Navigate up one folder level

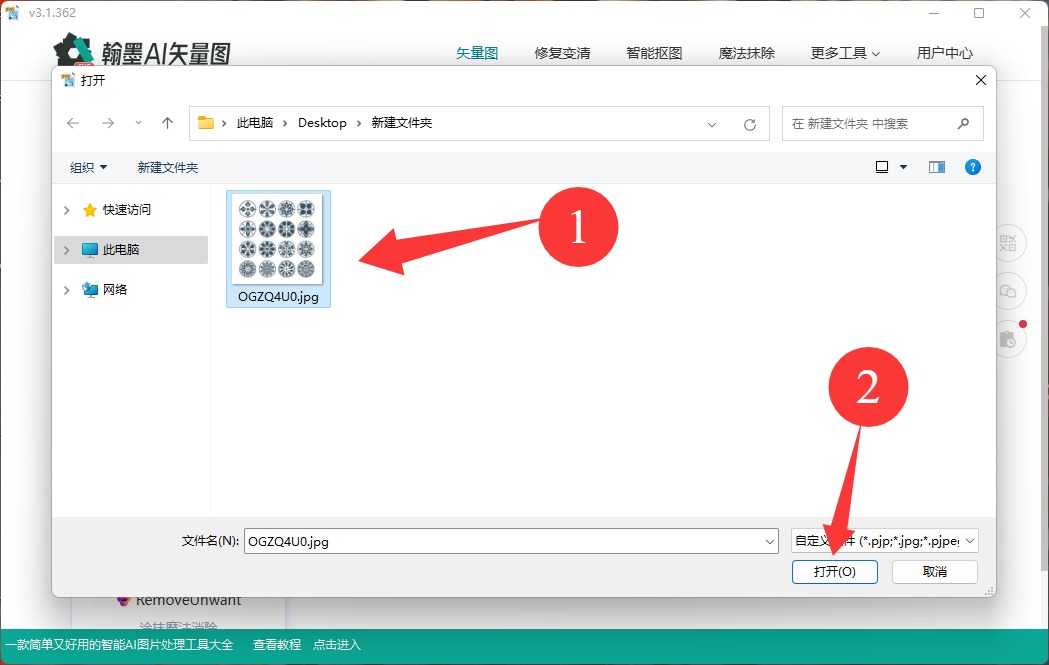point(166,122)
